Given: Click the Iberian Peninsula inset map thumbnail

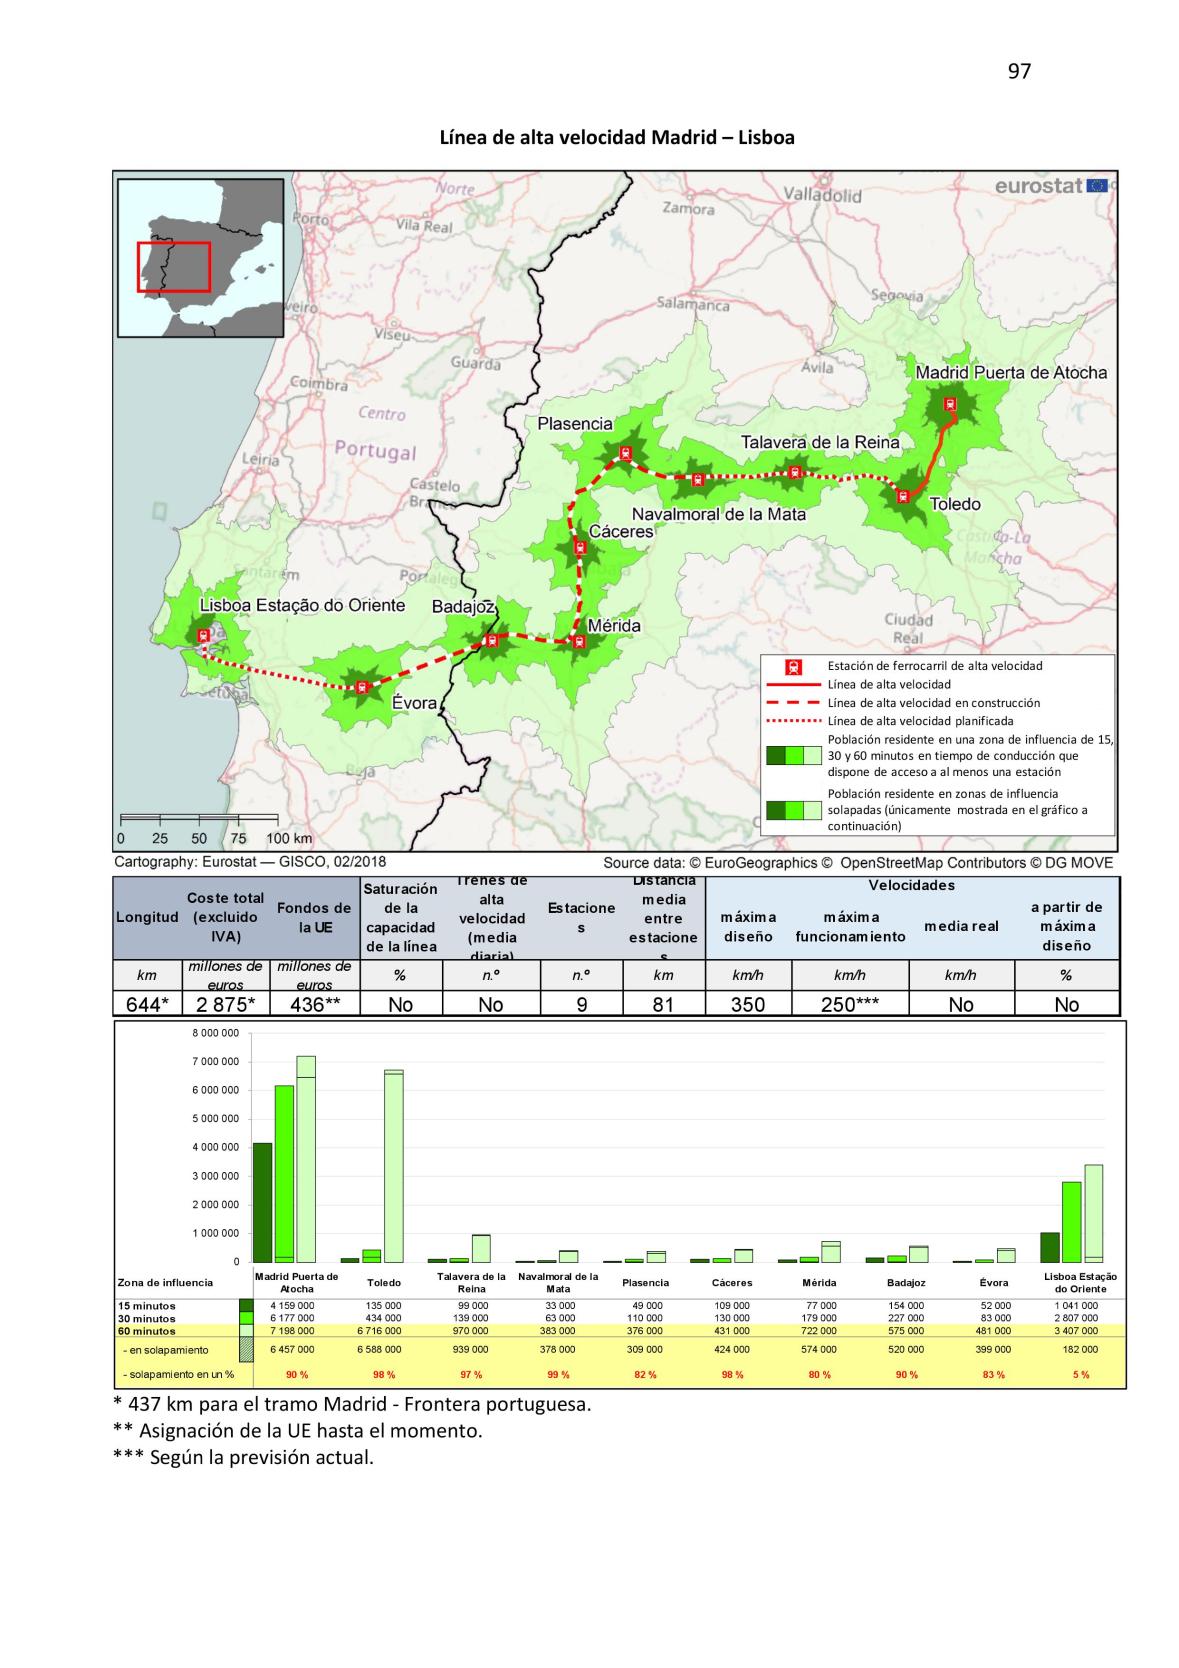Looking at the screenshot, I should tap(204, 258).
